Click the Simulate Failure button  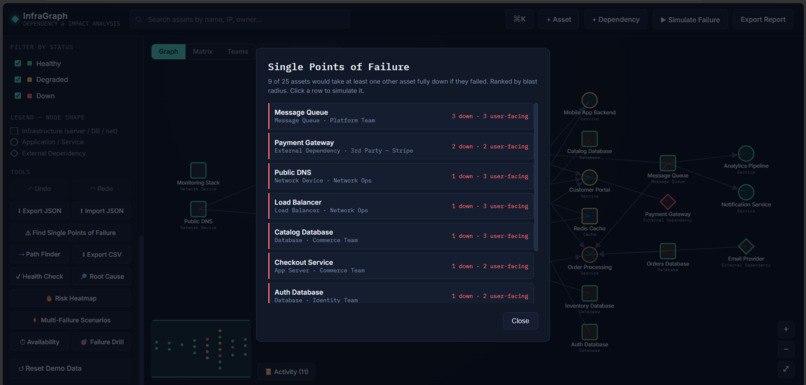click(690, 20)
